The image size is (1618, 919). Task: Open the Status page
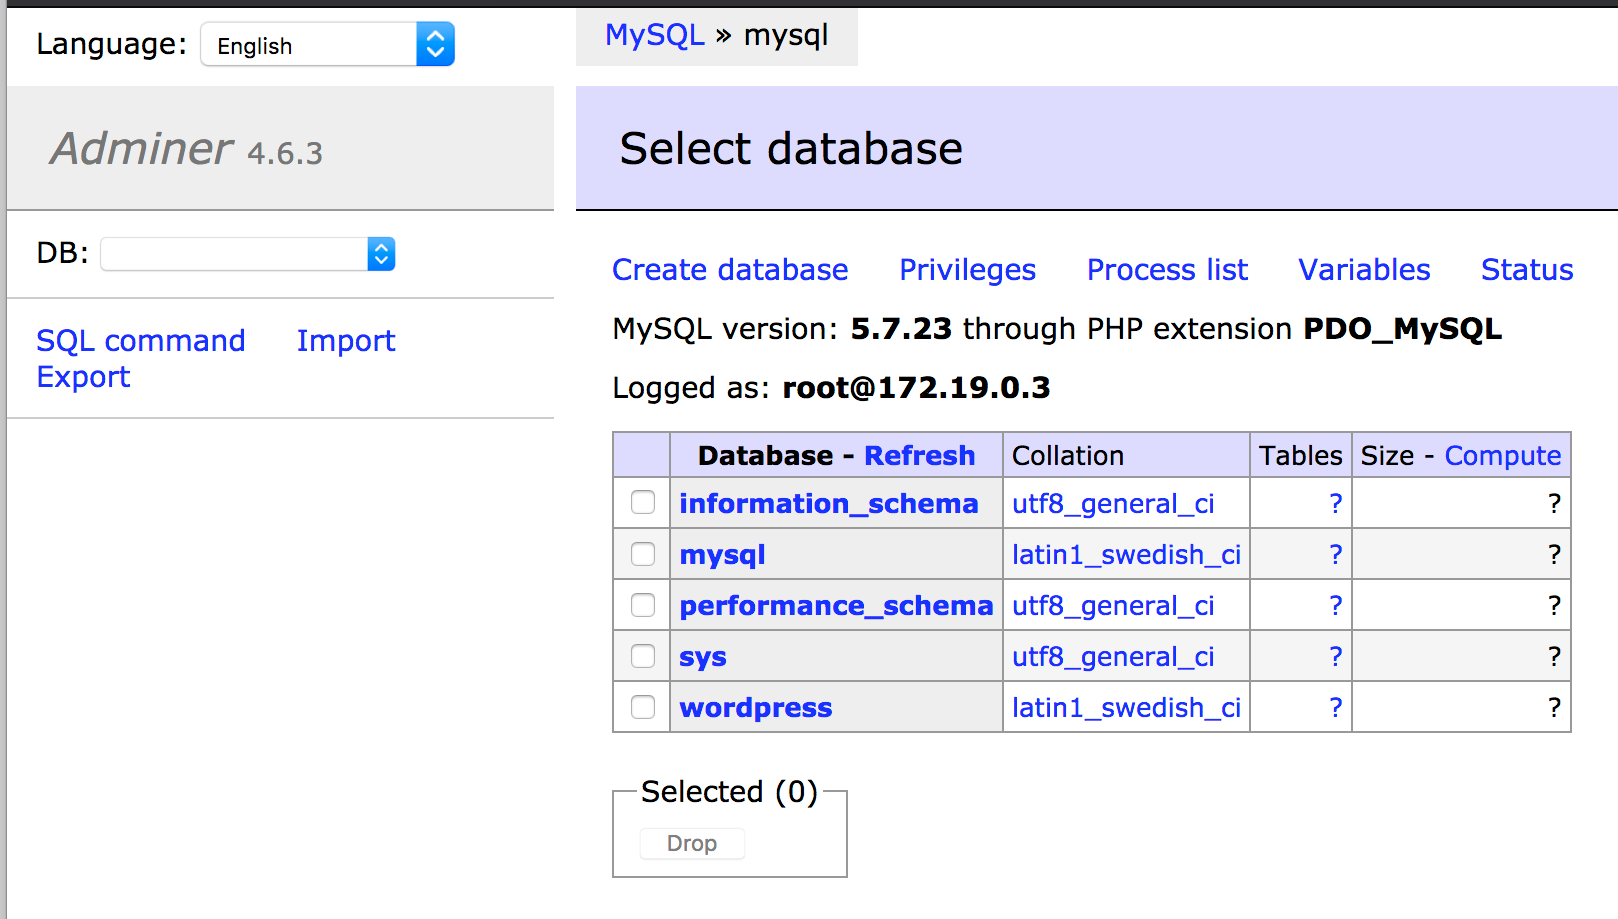tap(1527, 270)
